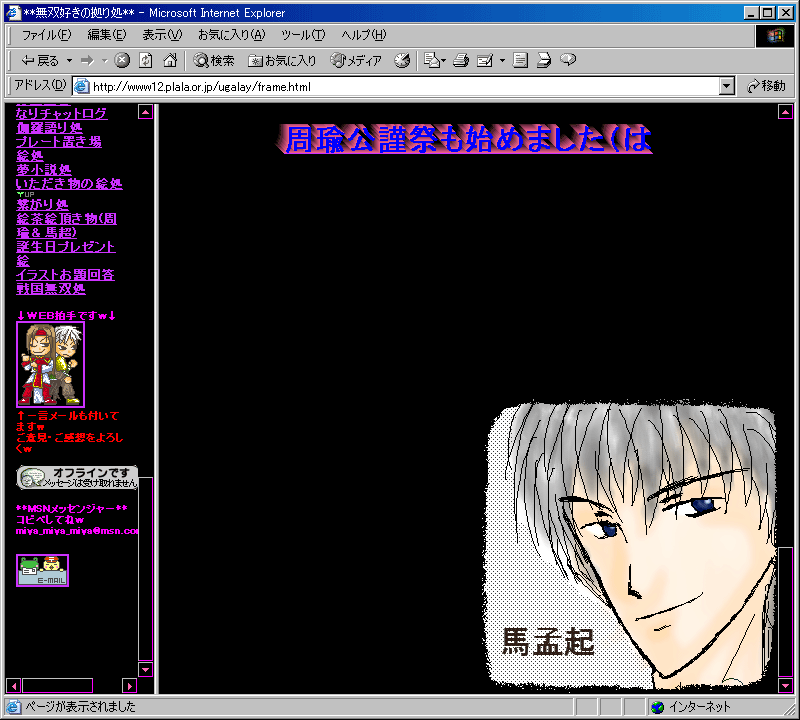The width and height of the screenshot is (800, 720).
Task: Click the sidebar frame's scroll down arrow
Action: coord(145,669)
